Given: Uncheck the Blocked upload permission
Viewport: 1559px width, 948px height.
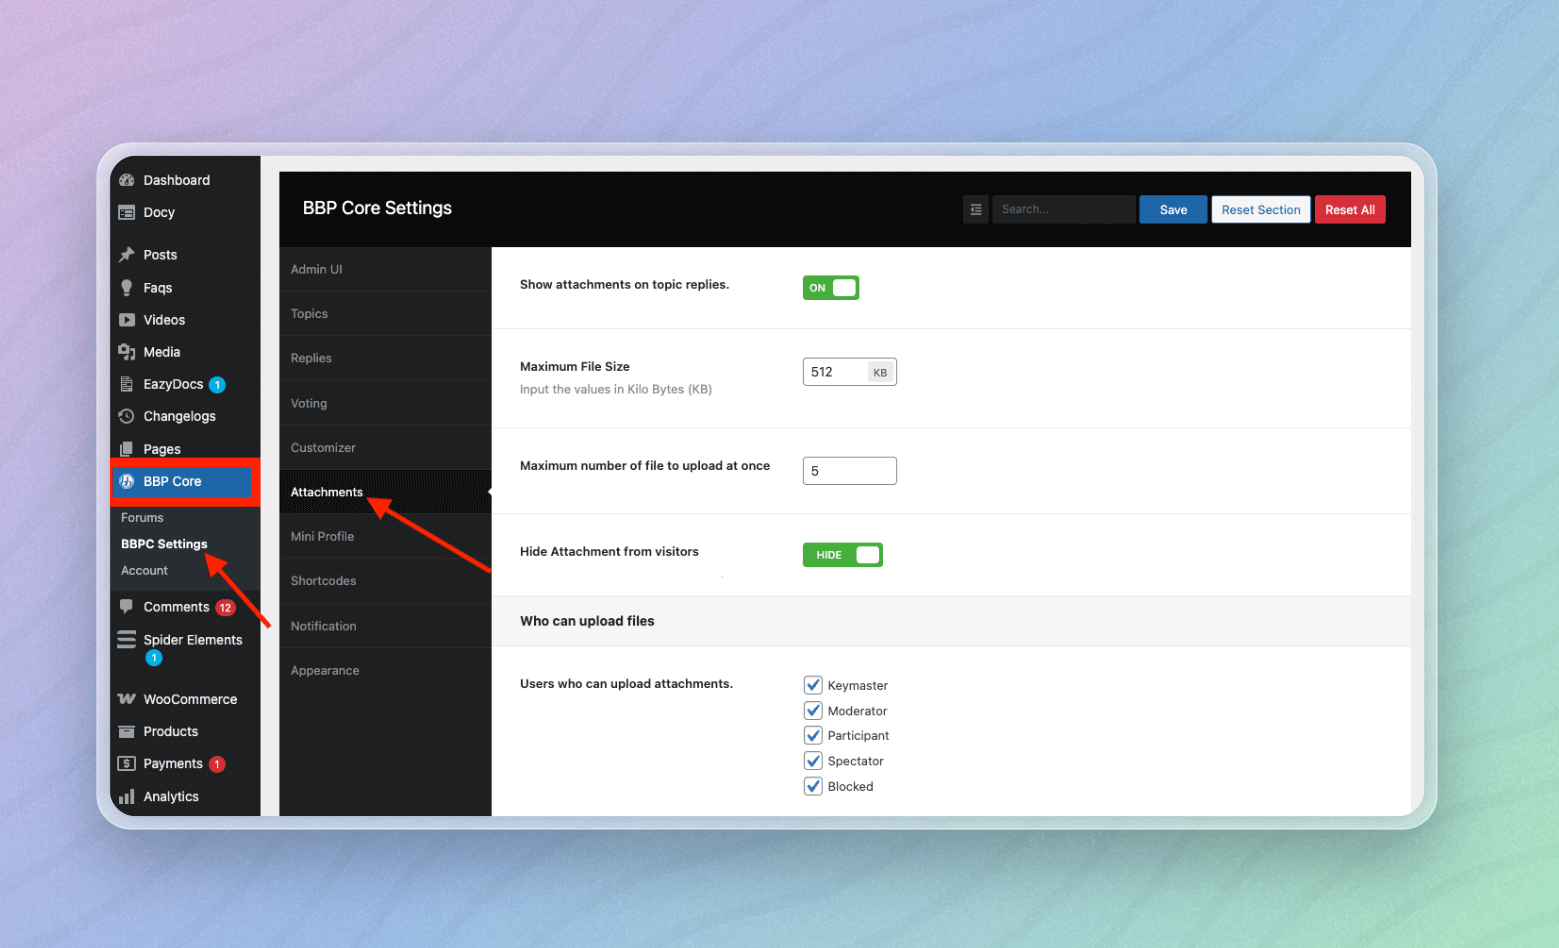Looking at the screenshot, I should (813, 786).
